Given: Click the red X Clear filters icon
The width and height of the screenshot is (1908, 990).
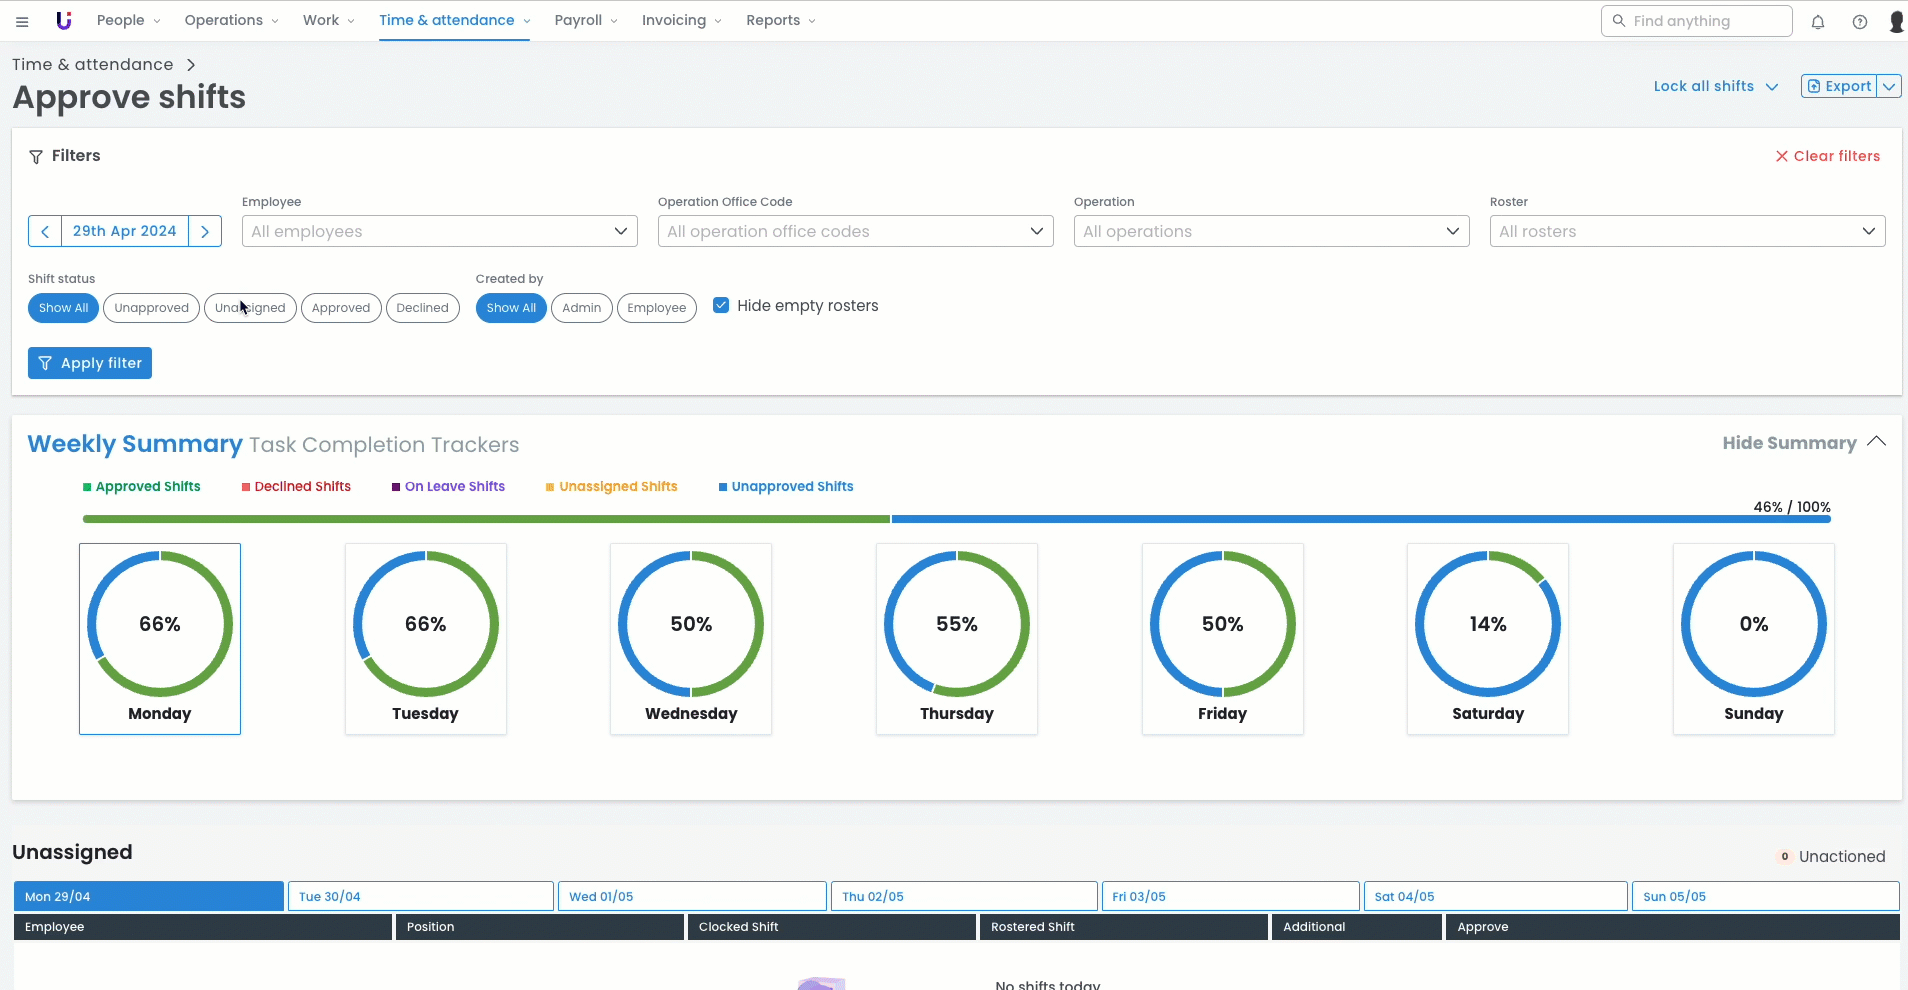Looking at the screenshot, I should coord(1781,156).
